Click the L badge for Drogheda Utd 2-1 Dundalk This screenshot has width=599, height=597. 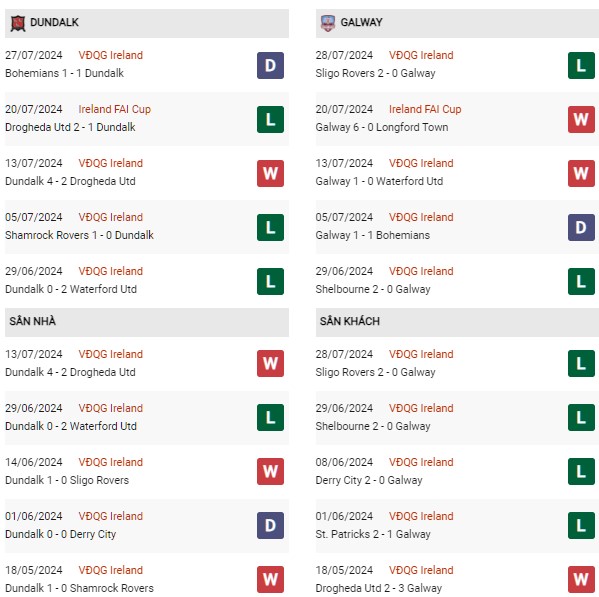[x=270, y=119]
